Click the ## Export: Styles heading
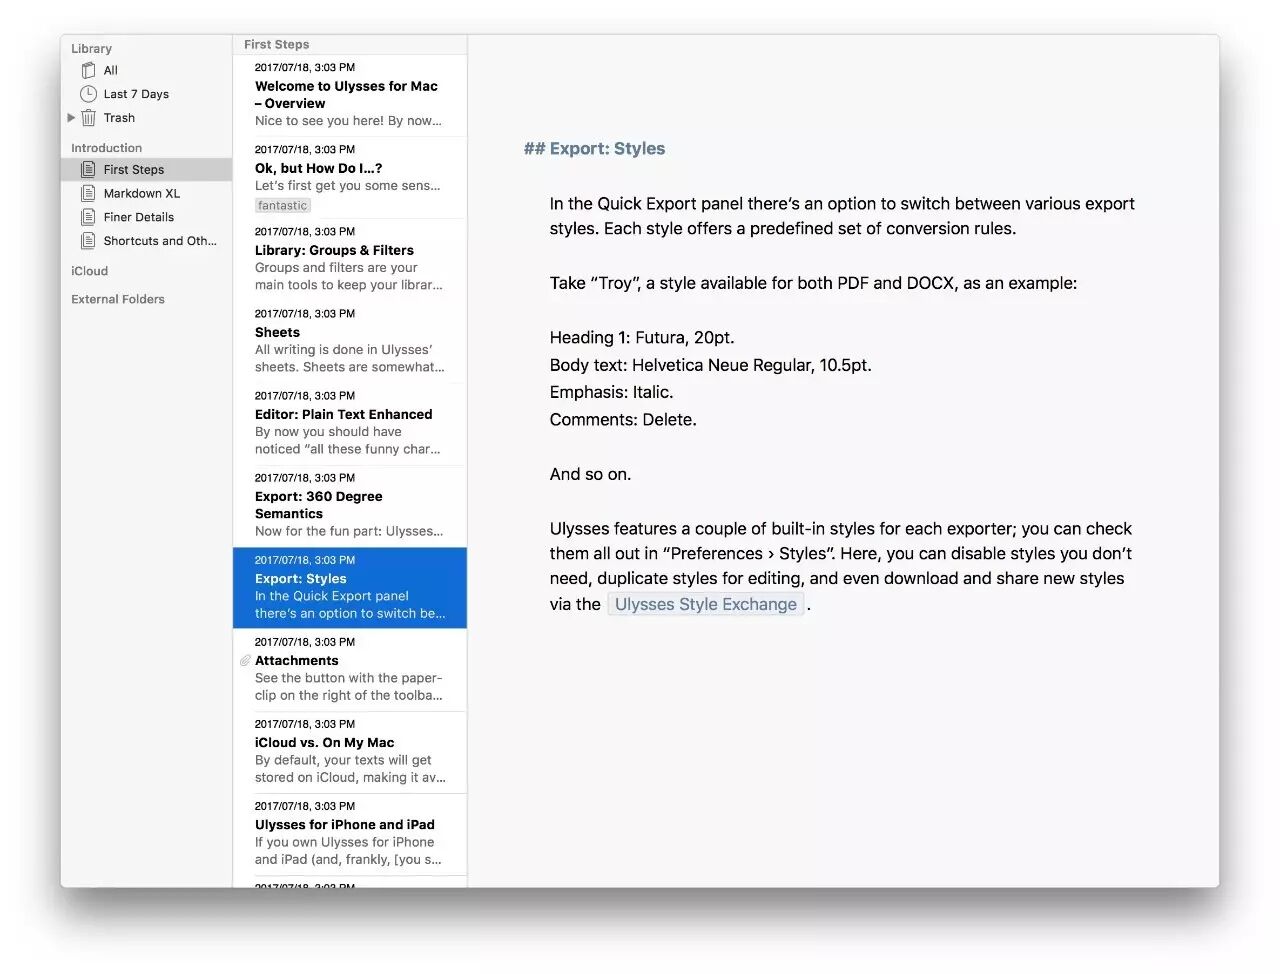 pyautogui.click(x=594, y=148)
